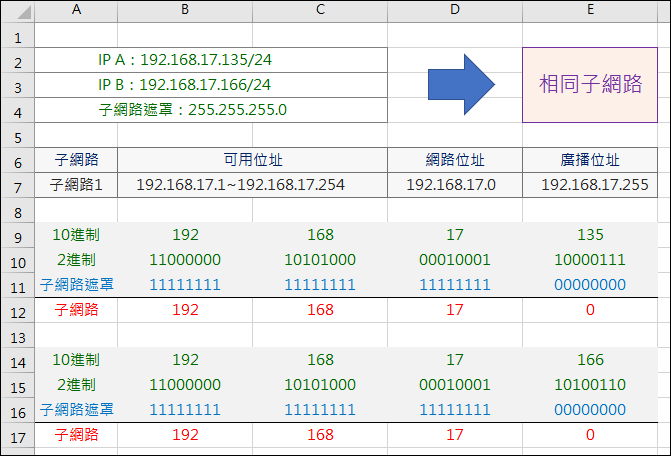Viewport: 671px width, 456px height.
Task: Click the 子網路 table header in row 6
Action: (76, 160)
